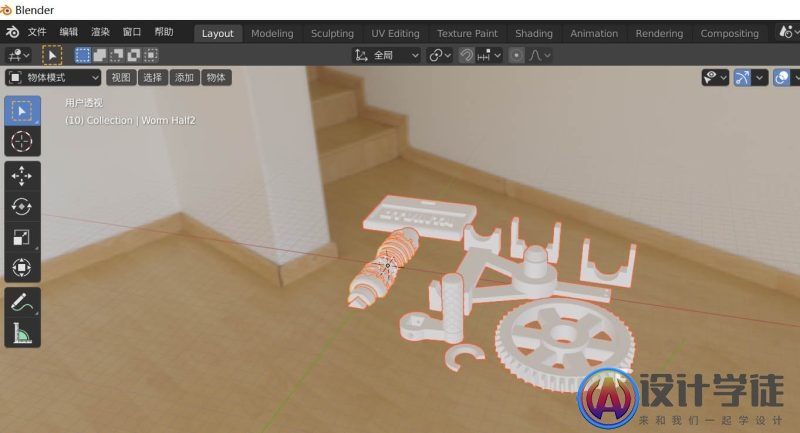Set selection mode to intersect
This screenshot has width=800, height=433.
[x=152, y=55]
